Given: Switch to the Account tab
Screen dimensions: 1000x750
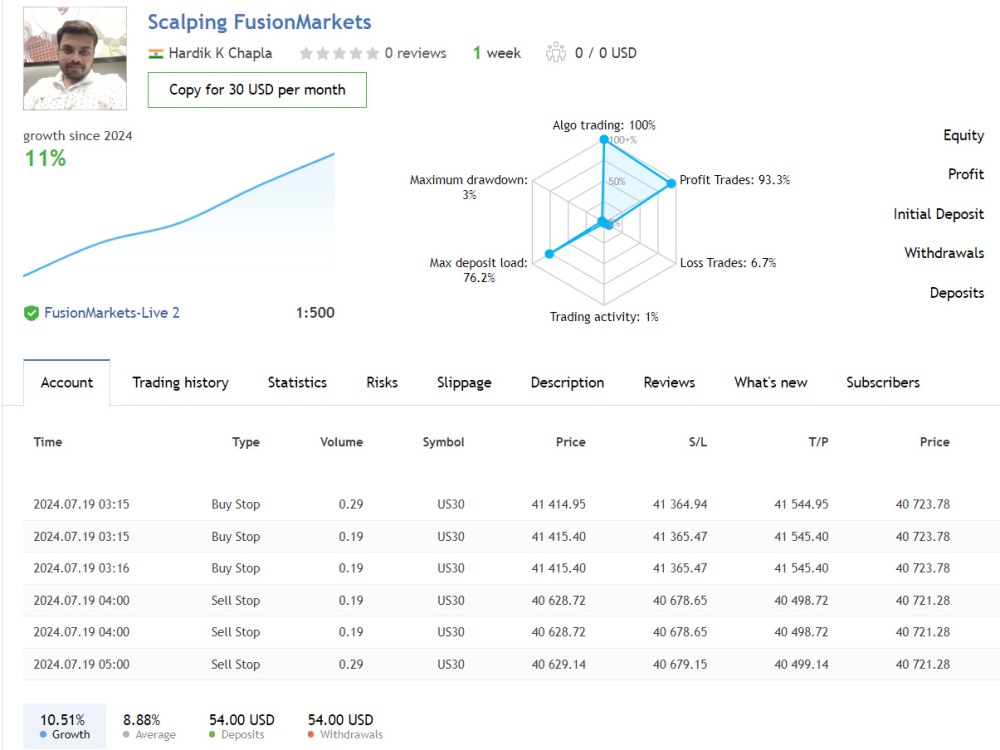Looking at the screenshot, I should [x=66, y=383].
